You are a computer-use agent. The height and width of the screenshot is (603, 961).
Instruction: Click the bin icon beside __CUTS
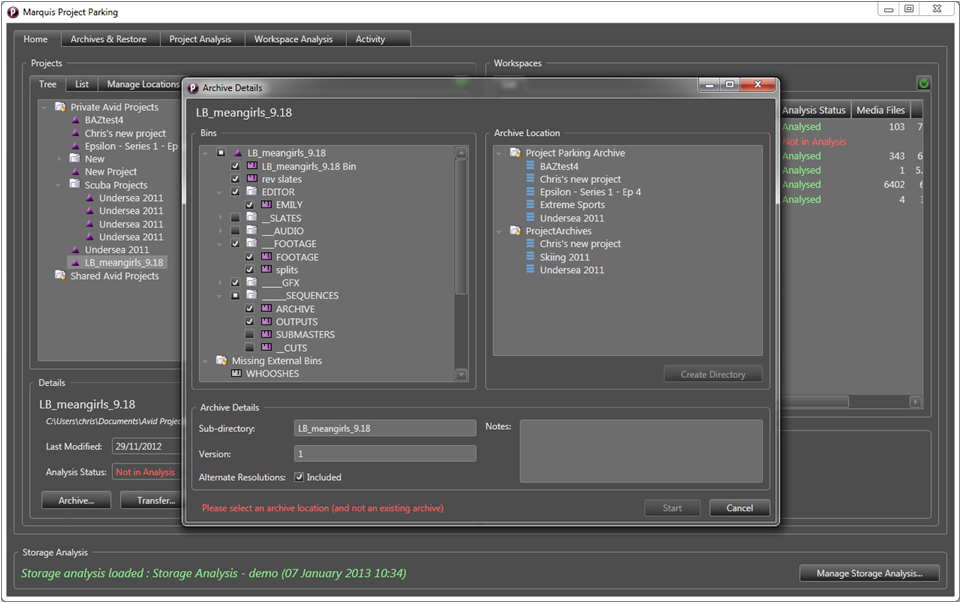[x=266, y=347]
